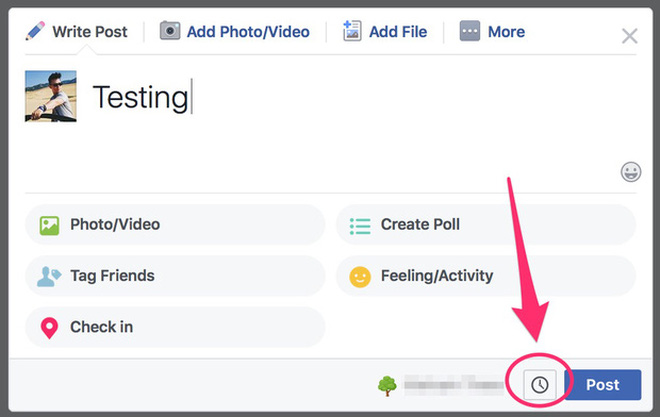Click the camera icon for Add Photo/Video
Image resolution: width=660 pixels, height=417 pixels.
(x=170, y=31)
